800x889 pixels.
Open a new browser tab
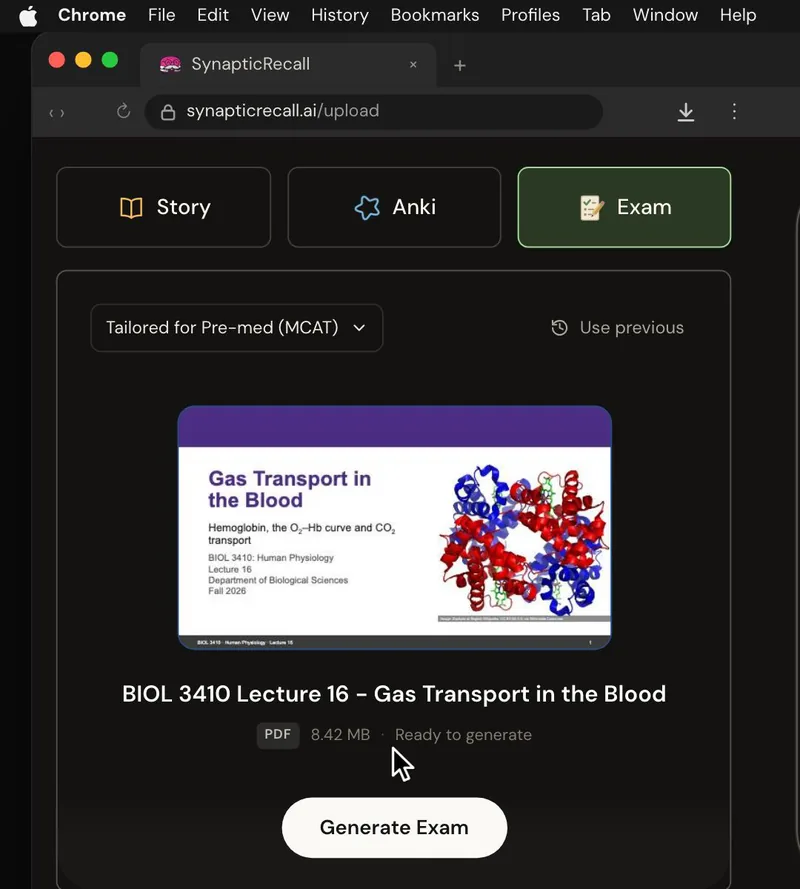coord(460,66)
